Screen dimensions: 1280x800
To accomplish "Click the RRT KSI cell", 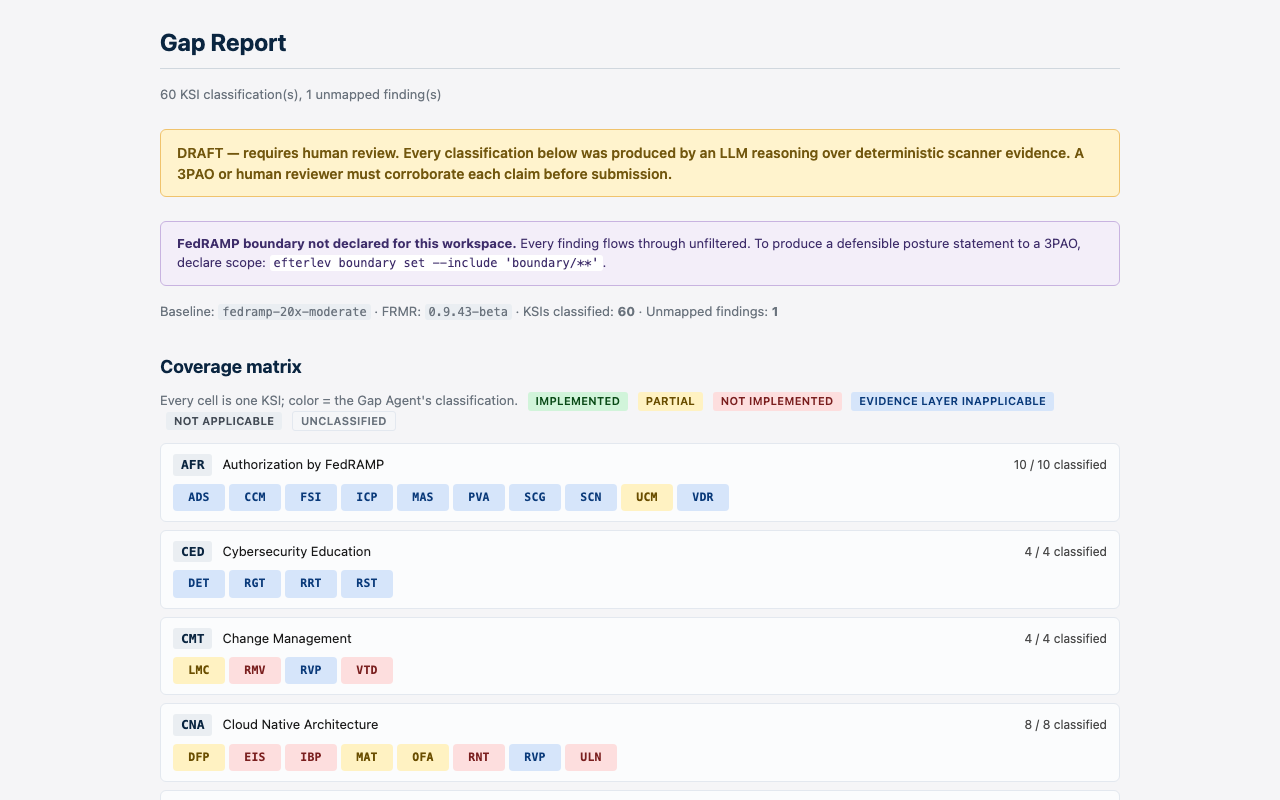I will coord(311,584).
